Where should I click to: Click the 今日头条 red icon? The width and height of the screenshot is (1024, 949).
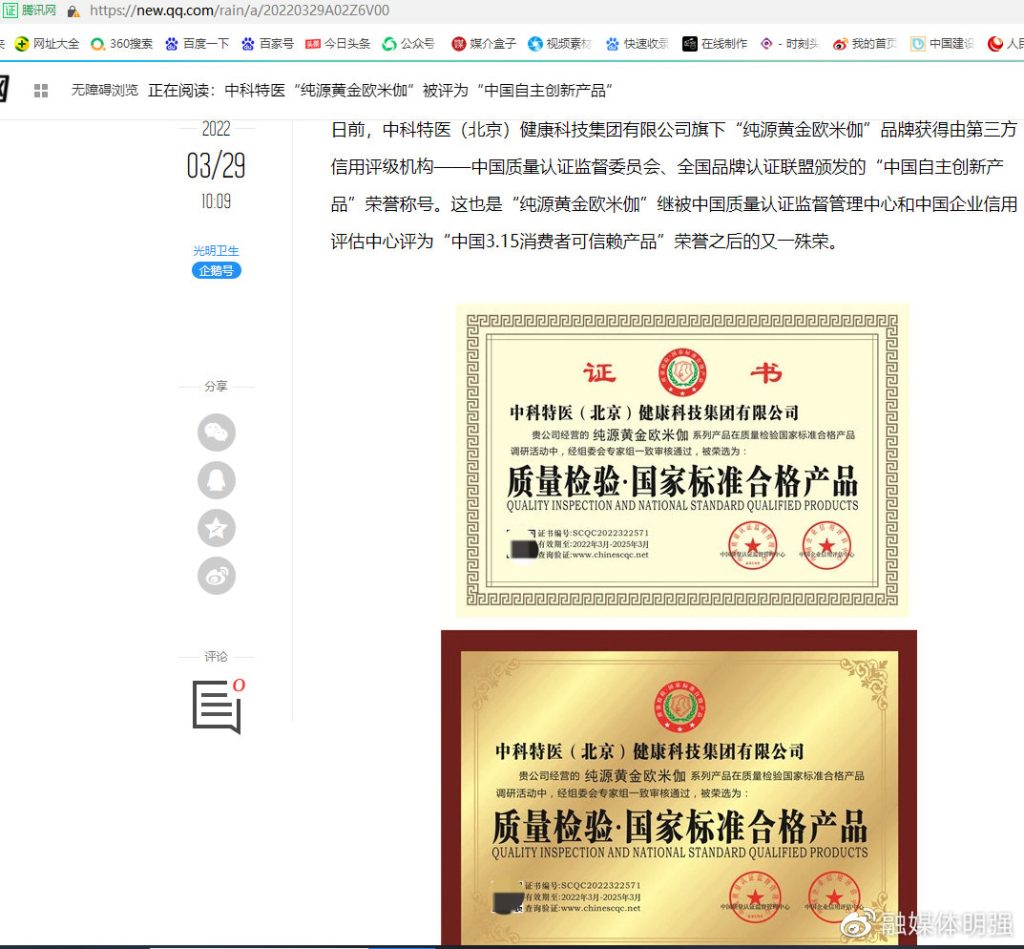coord(313,44)
